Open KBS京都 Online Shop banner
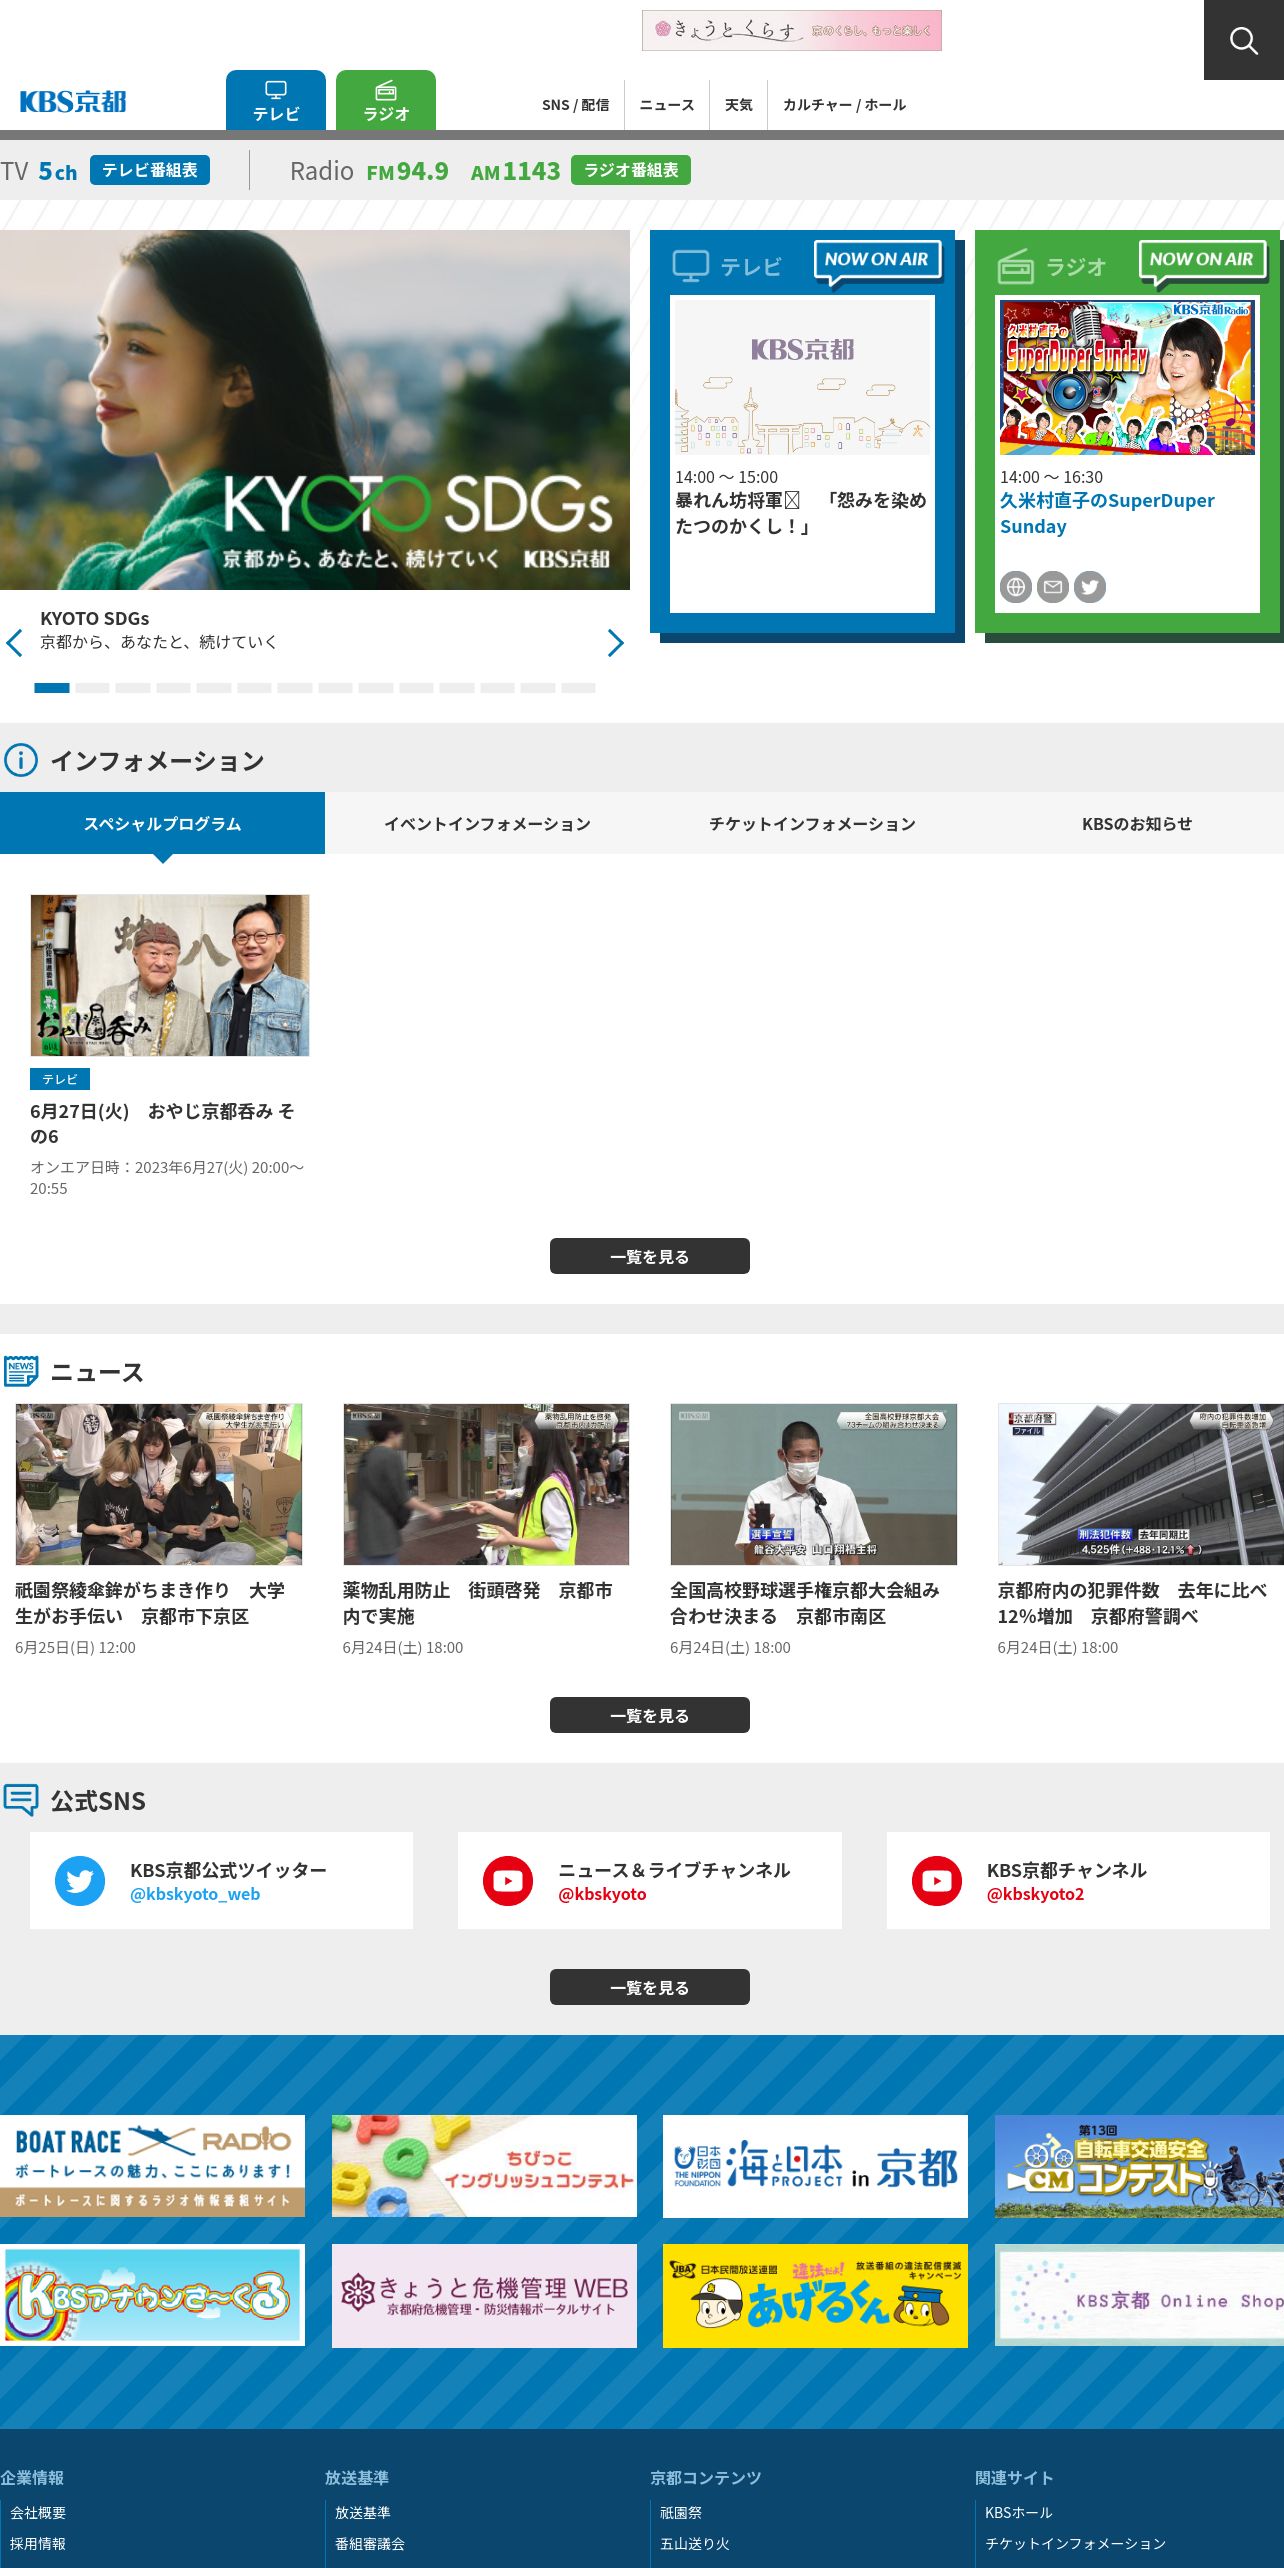This screenshot has width=1284, height=2568. (1140, 2296)
